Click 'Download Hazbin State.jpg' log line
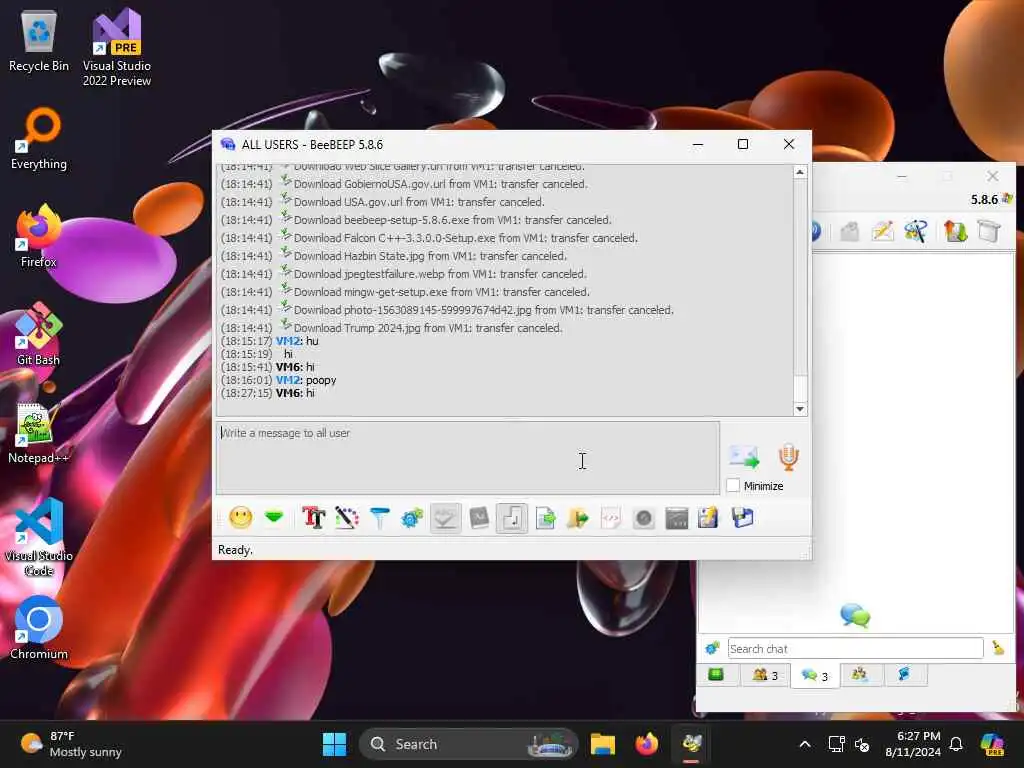 [430, 256]
